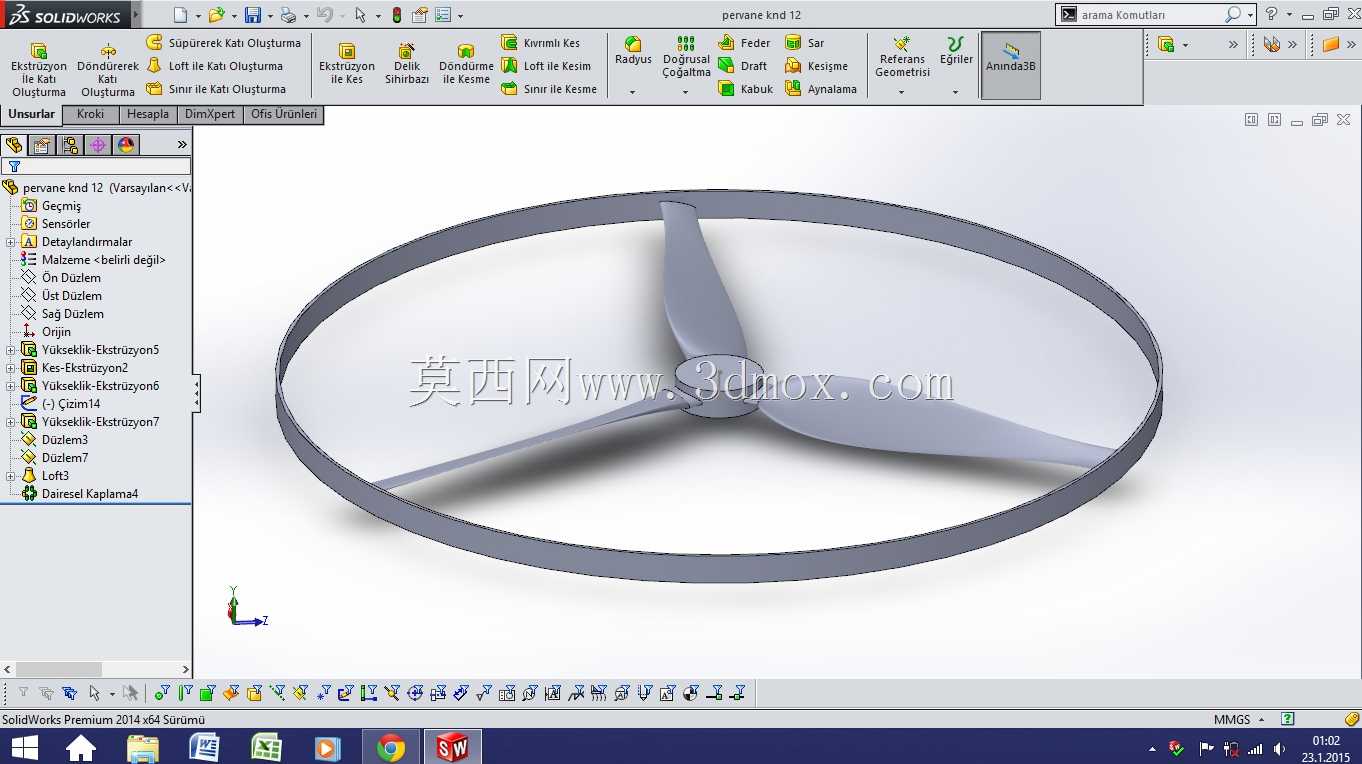Viewport: 1362px width, 764px height.
Task: Save the part with the floppy disk icon
Action: pos(253,15)
